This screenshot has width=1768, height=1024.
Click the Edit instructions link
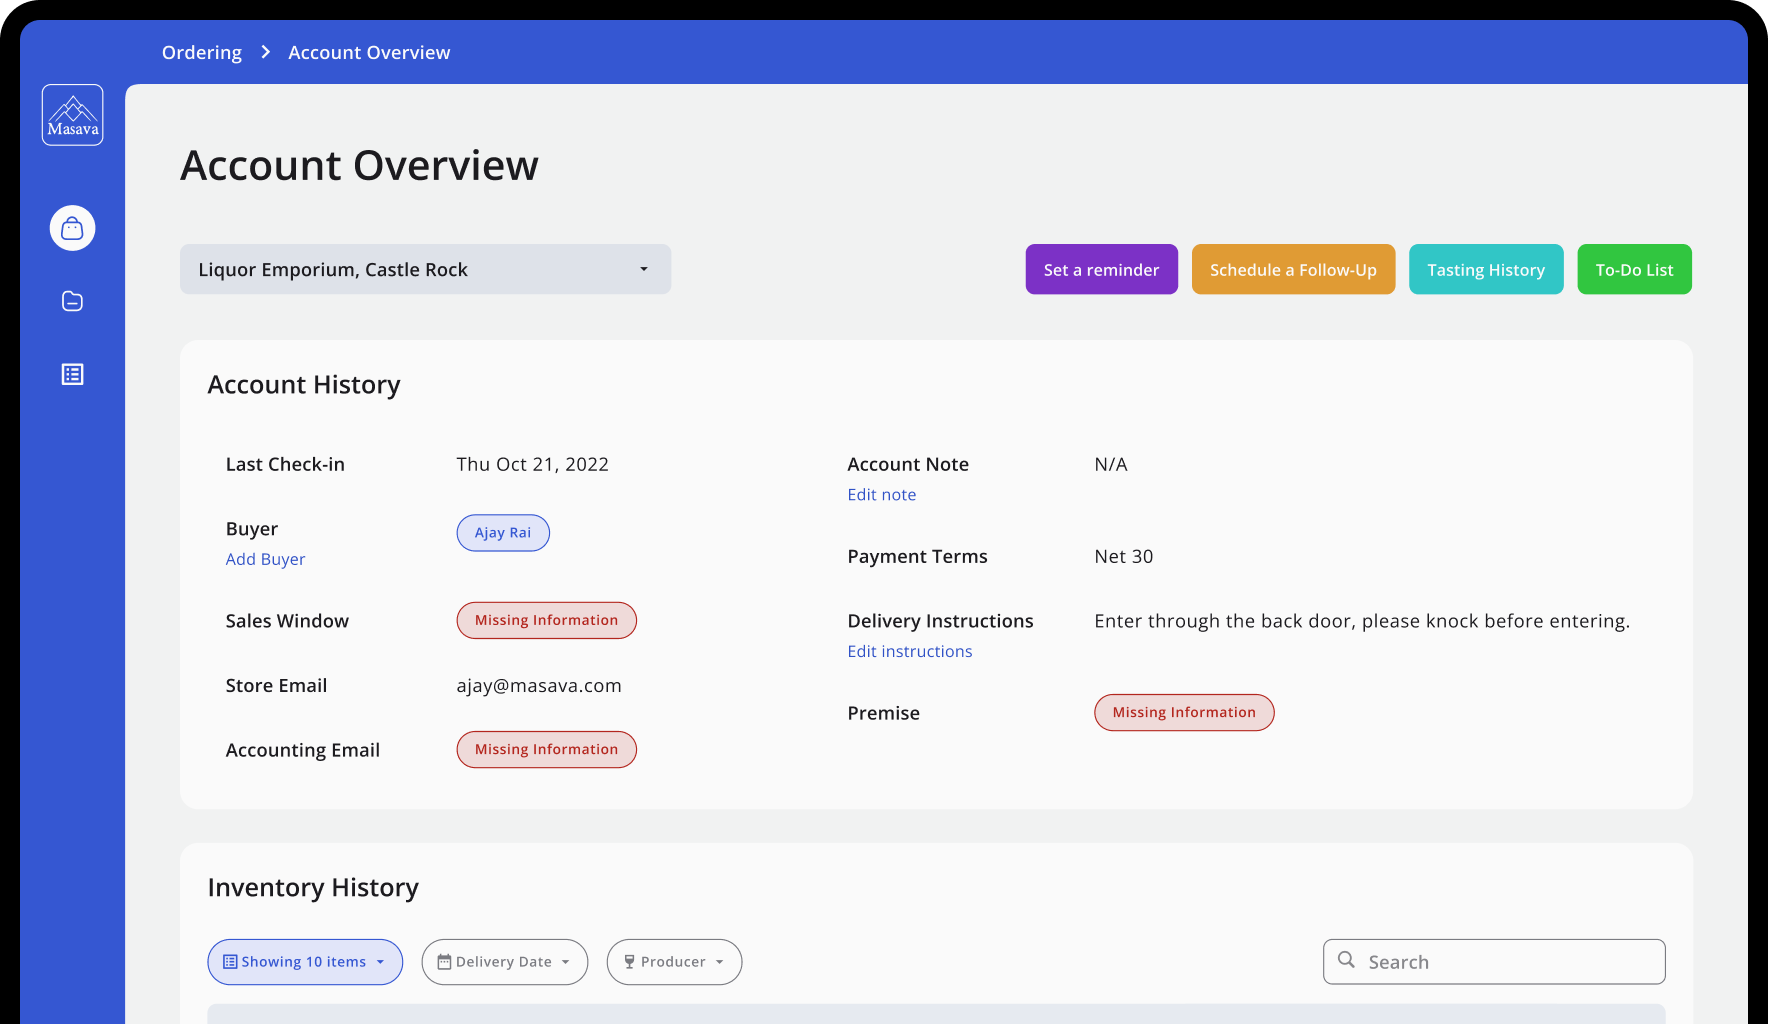tap(909, 651)
